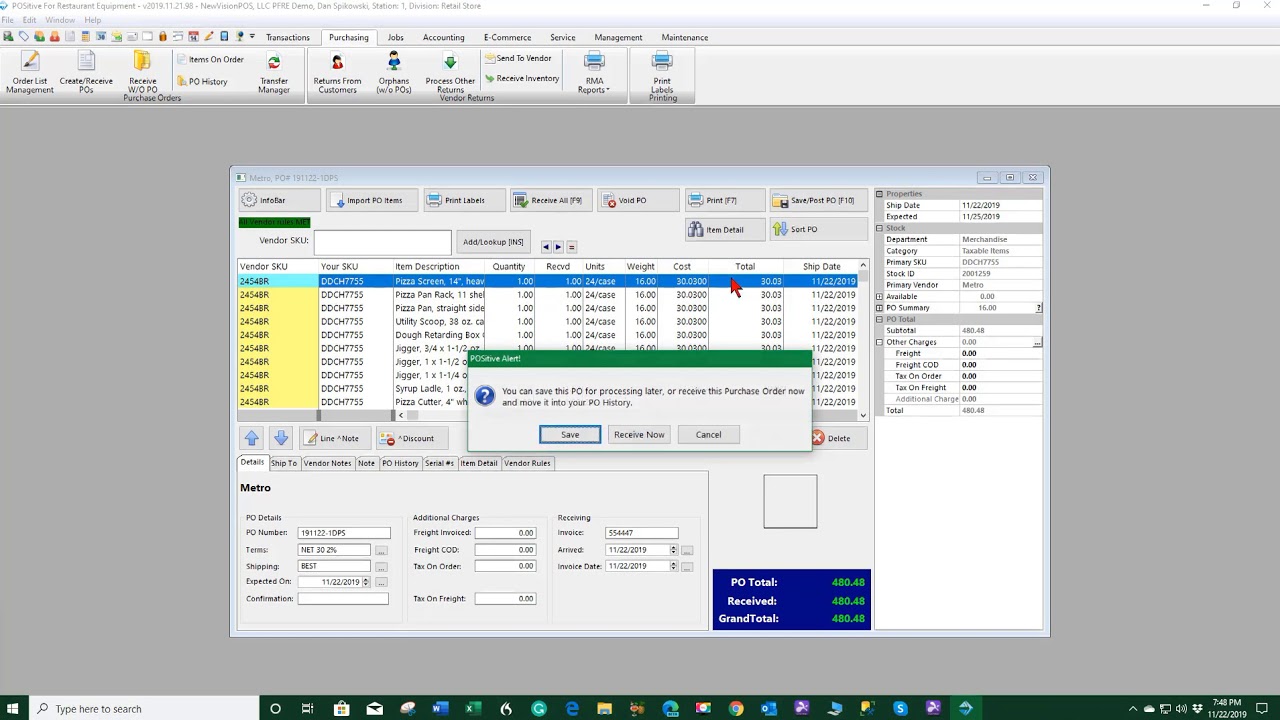Open Word from the taskbar
Image resolution: width=1280 pixels, height=720 pixels.
(x=440, y=708)
